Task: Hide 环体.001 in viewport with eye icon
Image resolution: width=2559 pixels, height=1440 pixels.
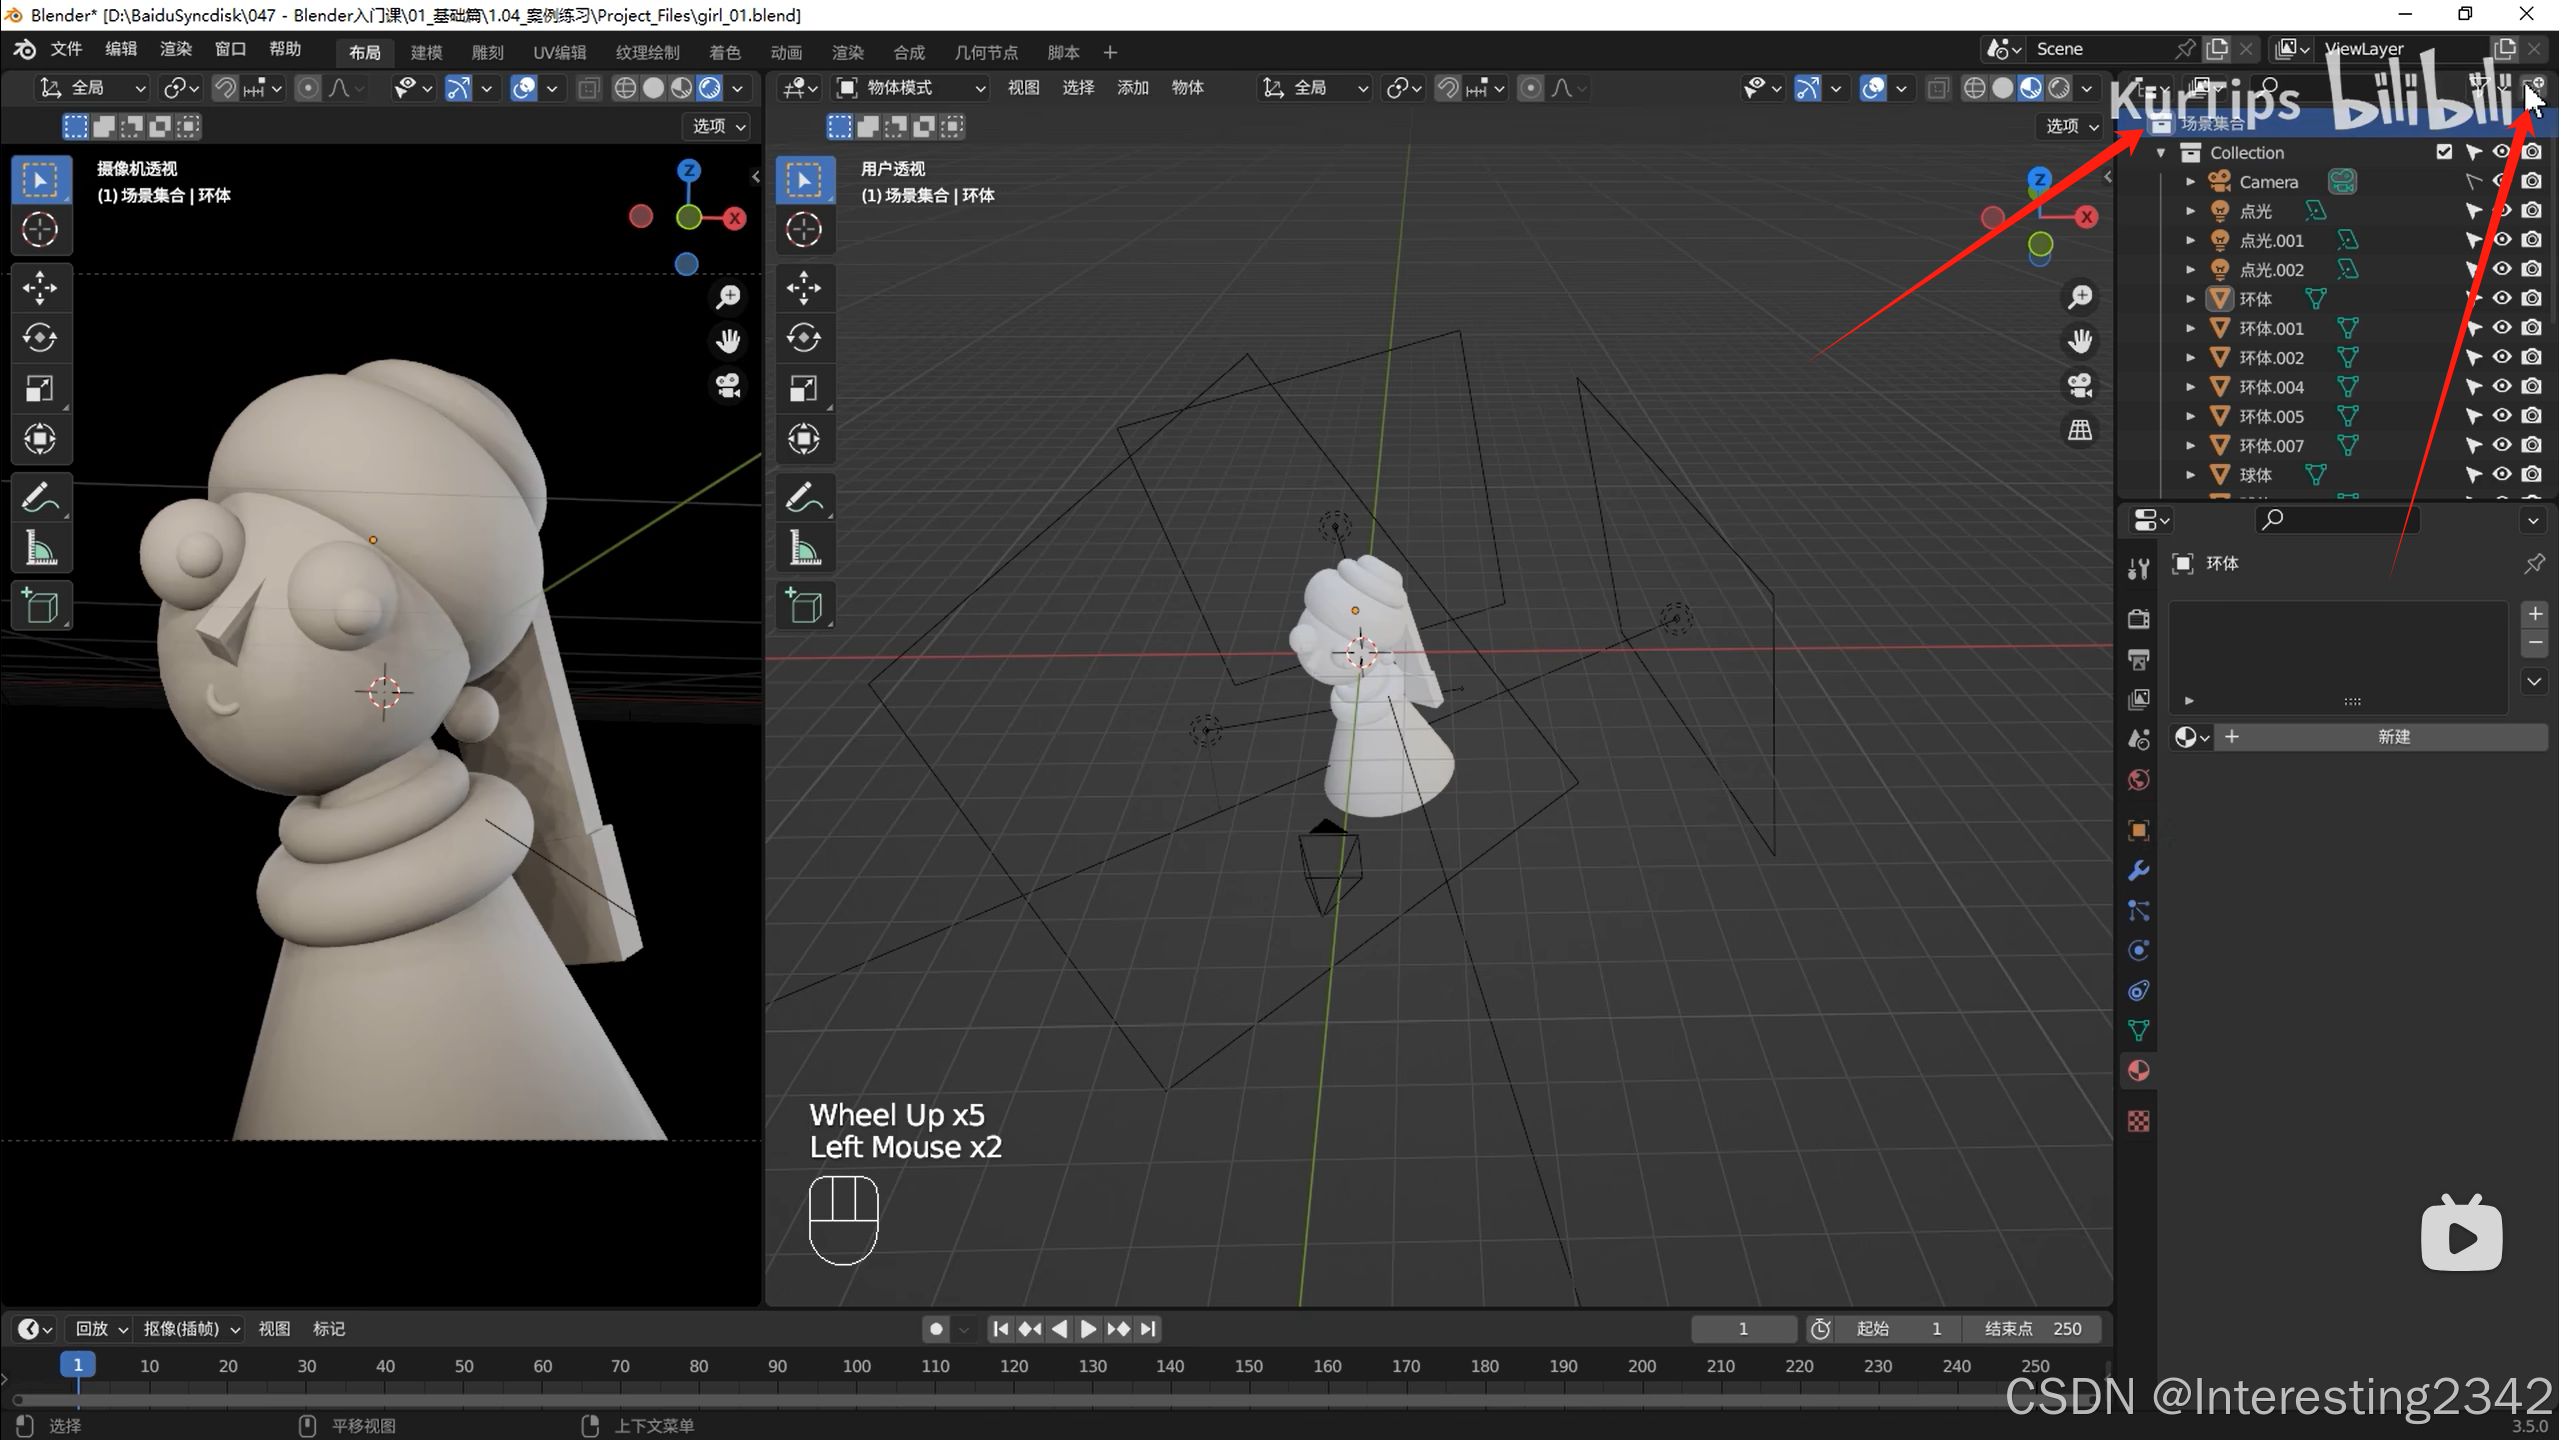Action: (x=2502, y=328)
